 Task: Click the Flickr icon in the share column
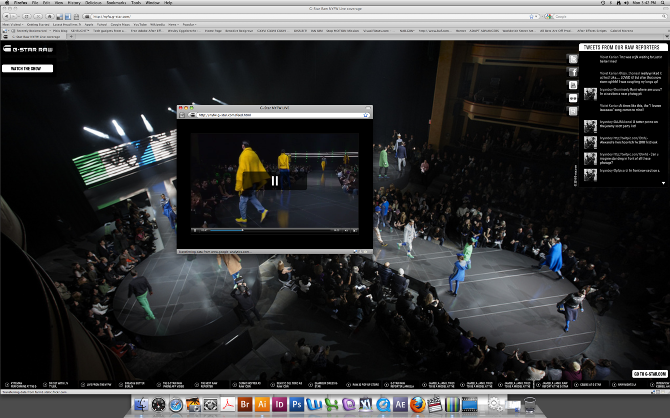tap(573, 98)
